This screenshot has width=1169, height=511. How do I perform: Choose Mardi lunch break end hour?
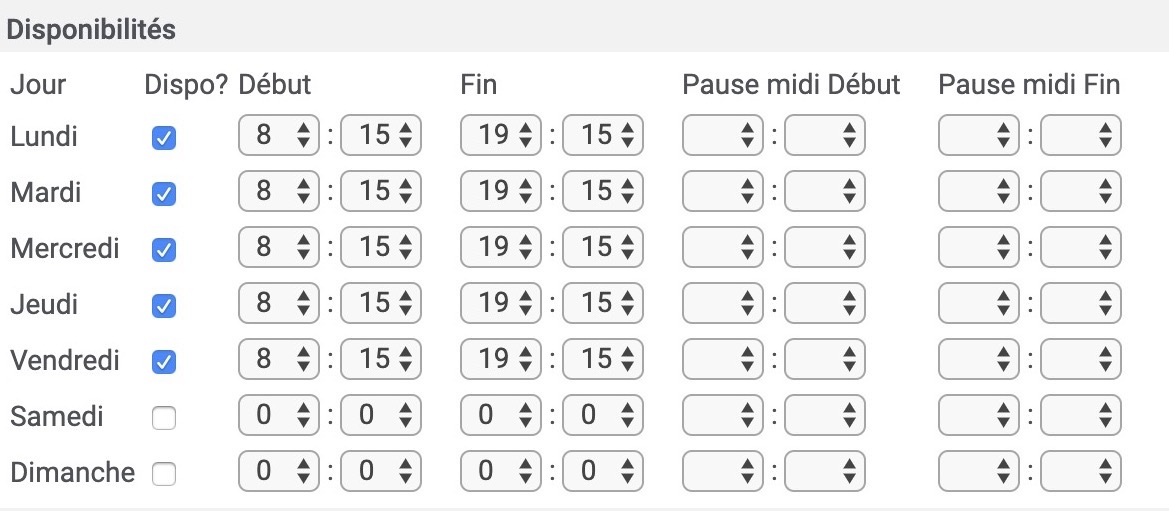tap(978, 191)
